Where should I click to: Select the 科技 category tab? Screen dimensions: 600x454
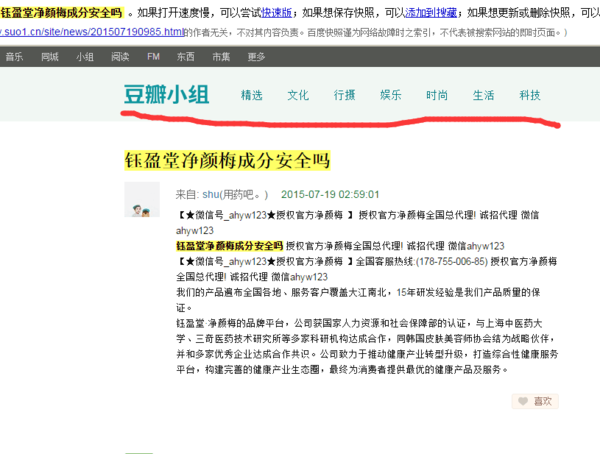coord(530,95)
